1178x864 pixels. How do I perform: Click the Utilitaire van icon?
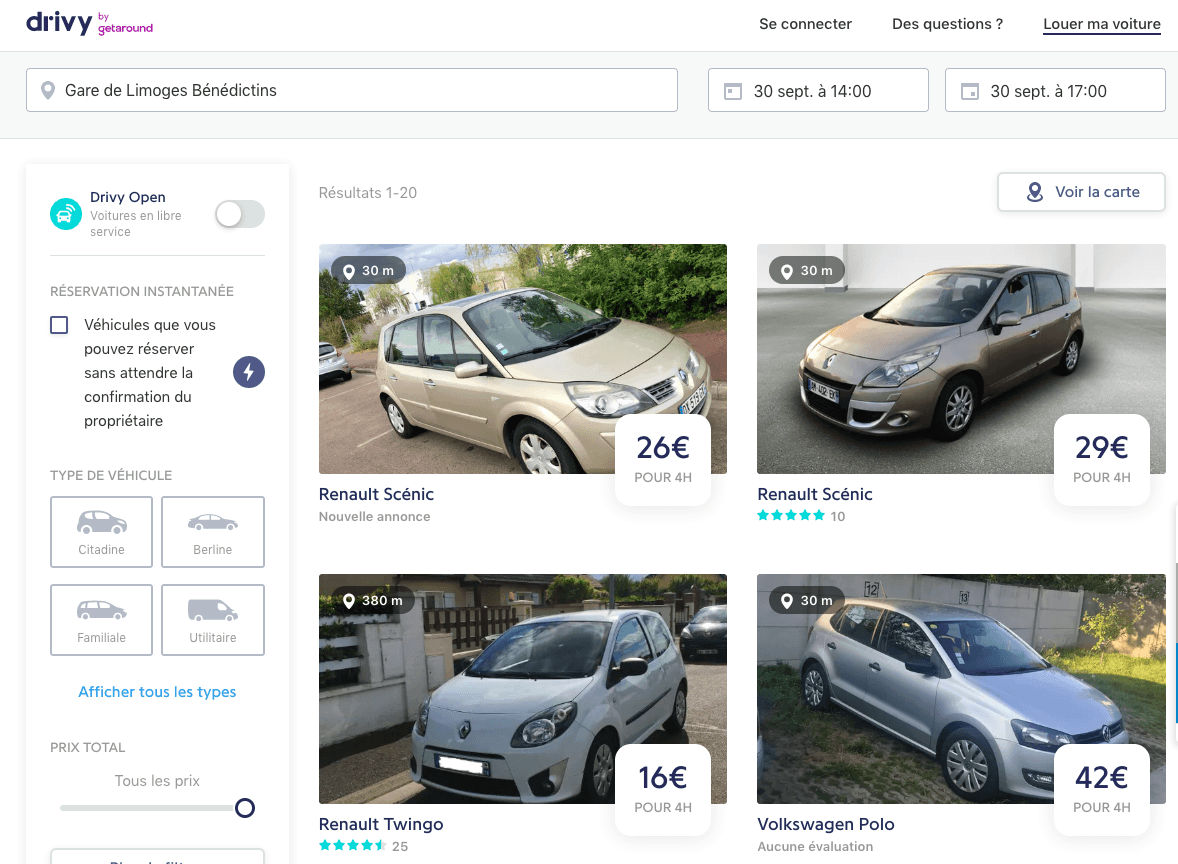click(x=213, y=610)
